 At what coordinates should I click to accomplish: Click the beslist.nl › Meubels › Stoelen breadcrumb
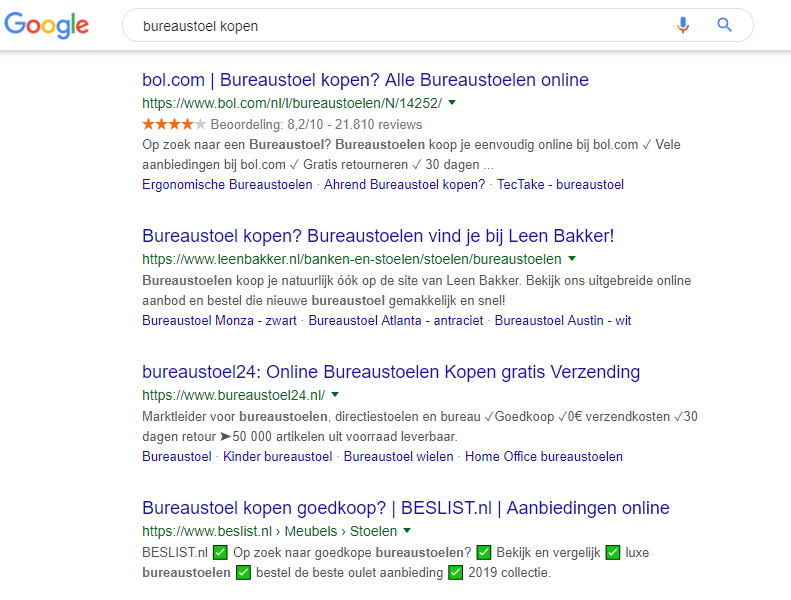point(269,531)
